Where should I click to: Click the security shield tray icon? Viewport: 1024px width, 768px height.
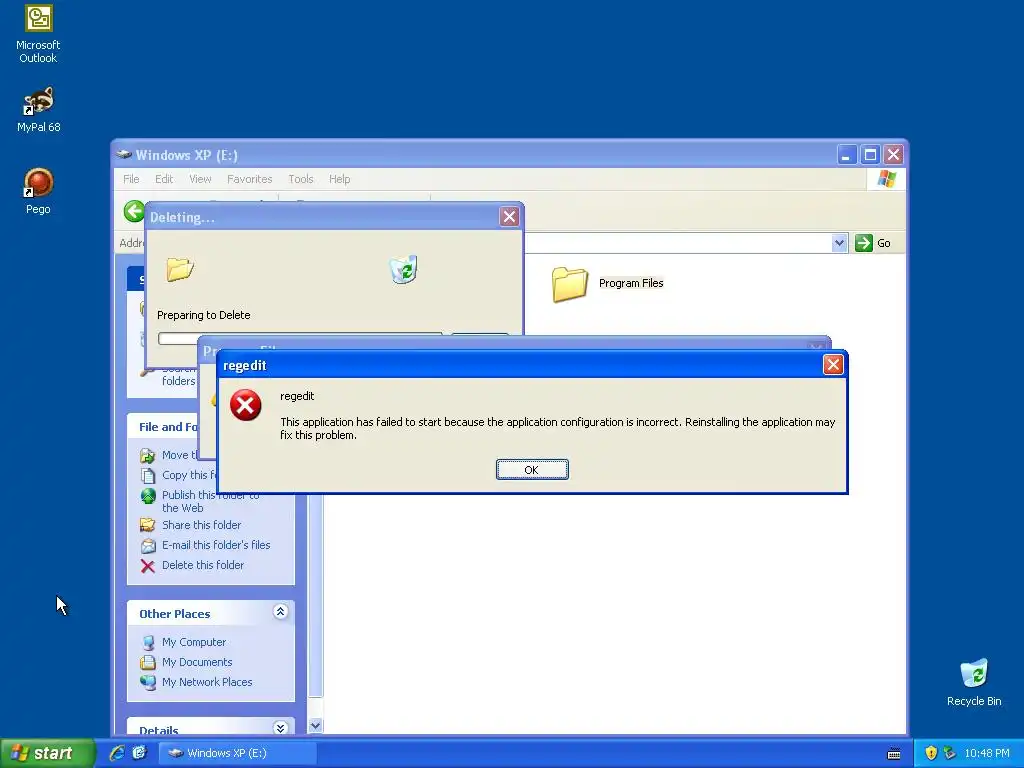tap(931, 753)
